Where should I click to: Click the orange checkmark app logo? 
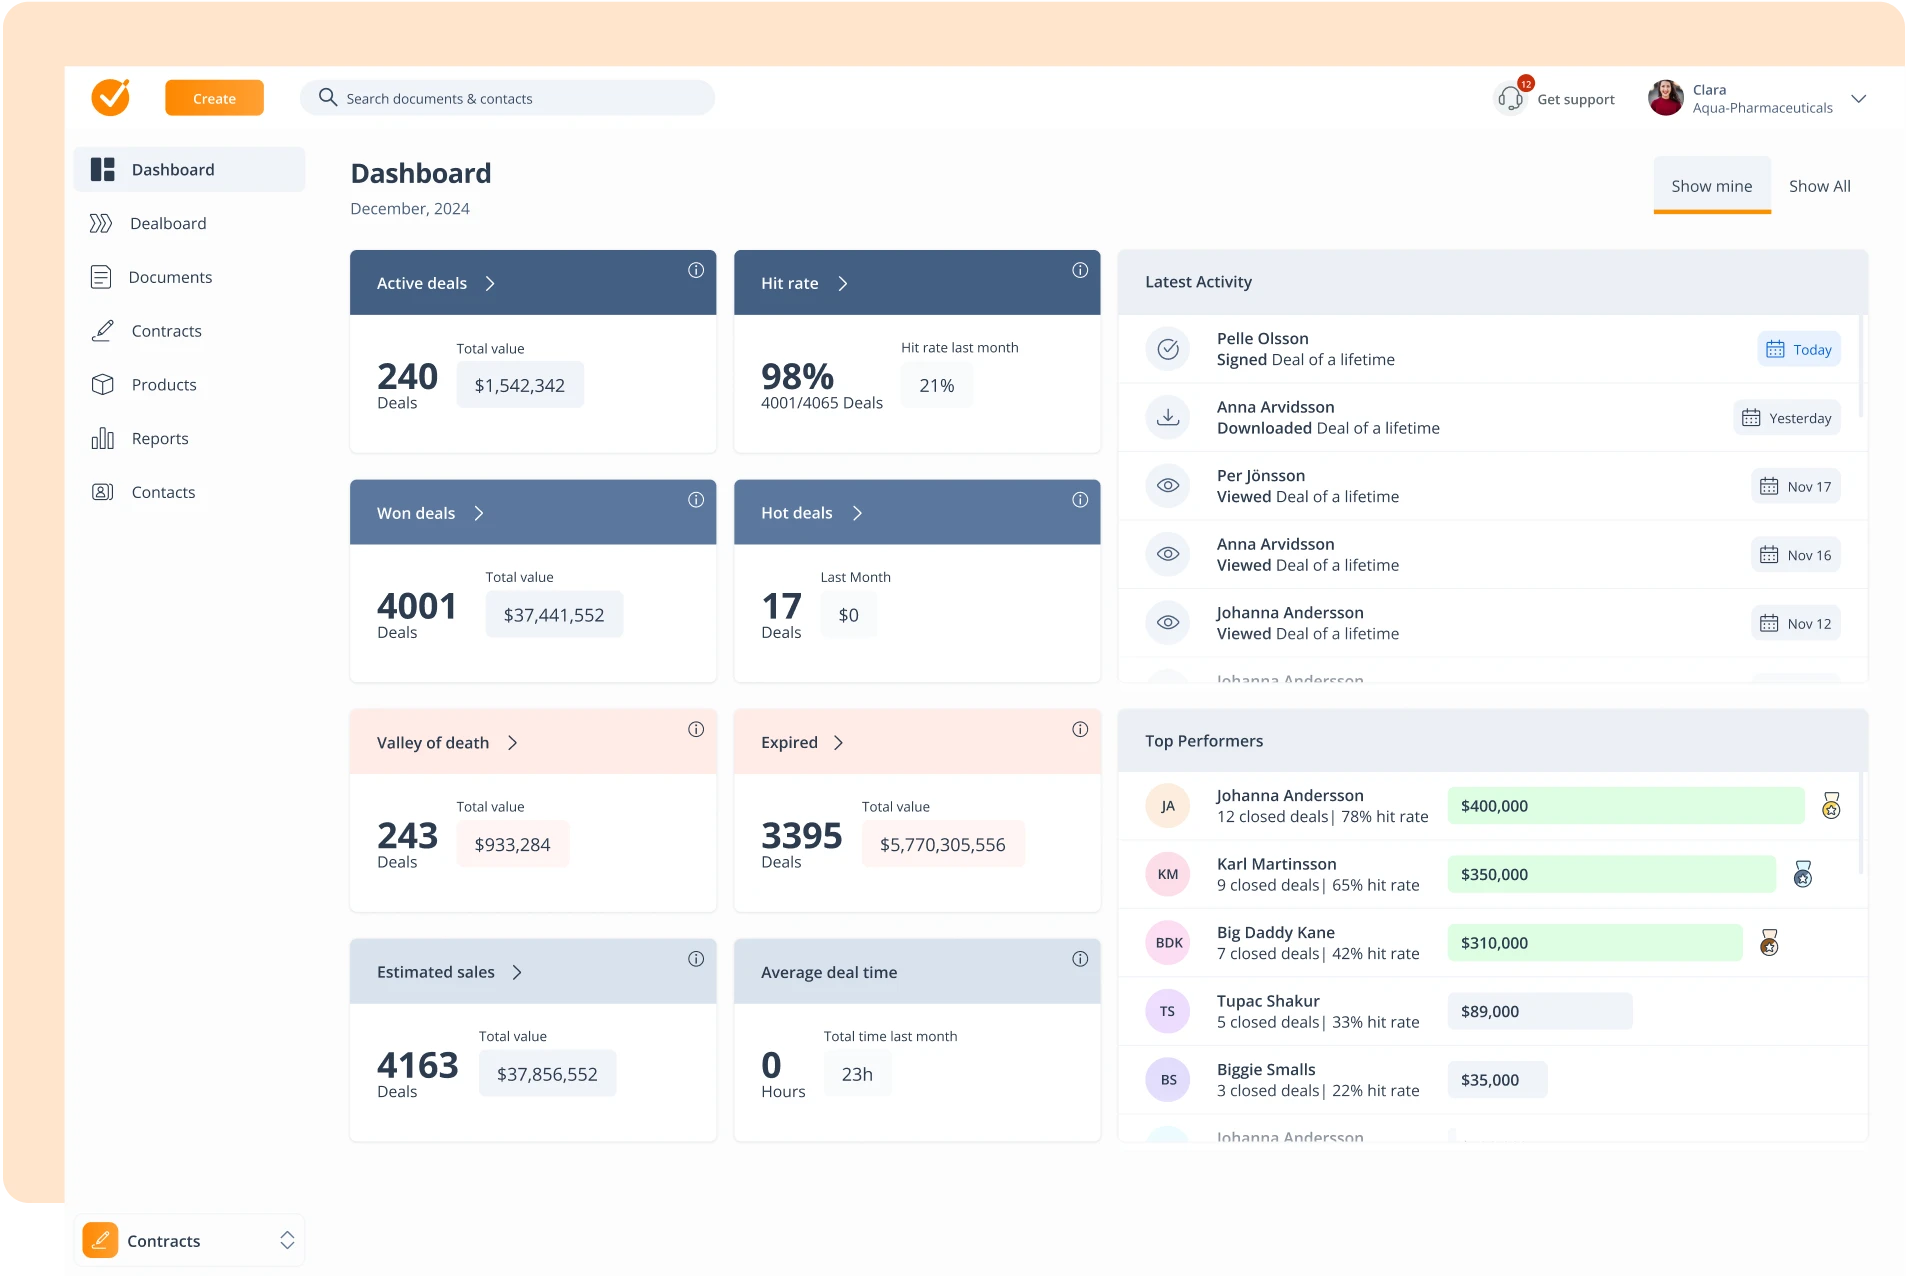(111, 97)
